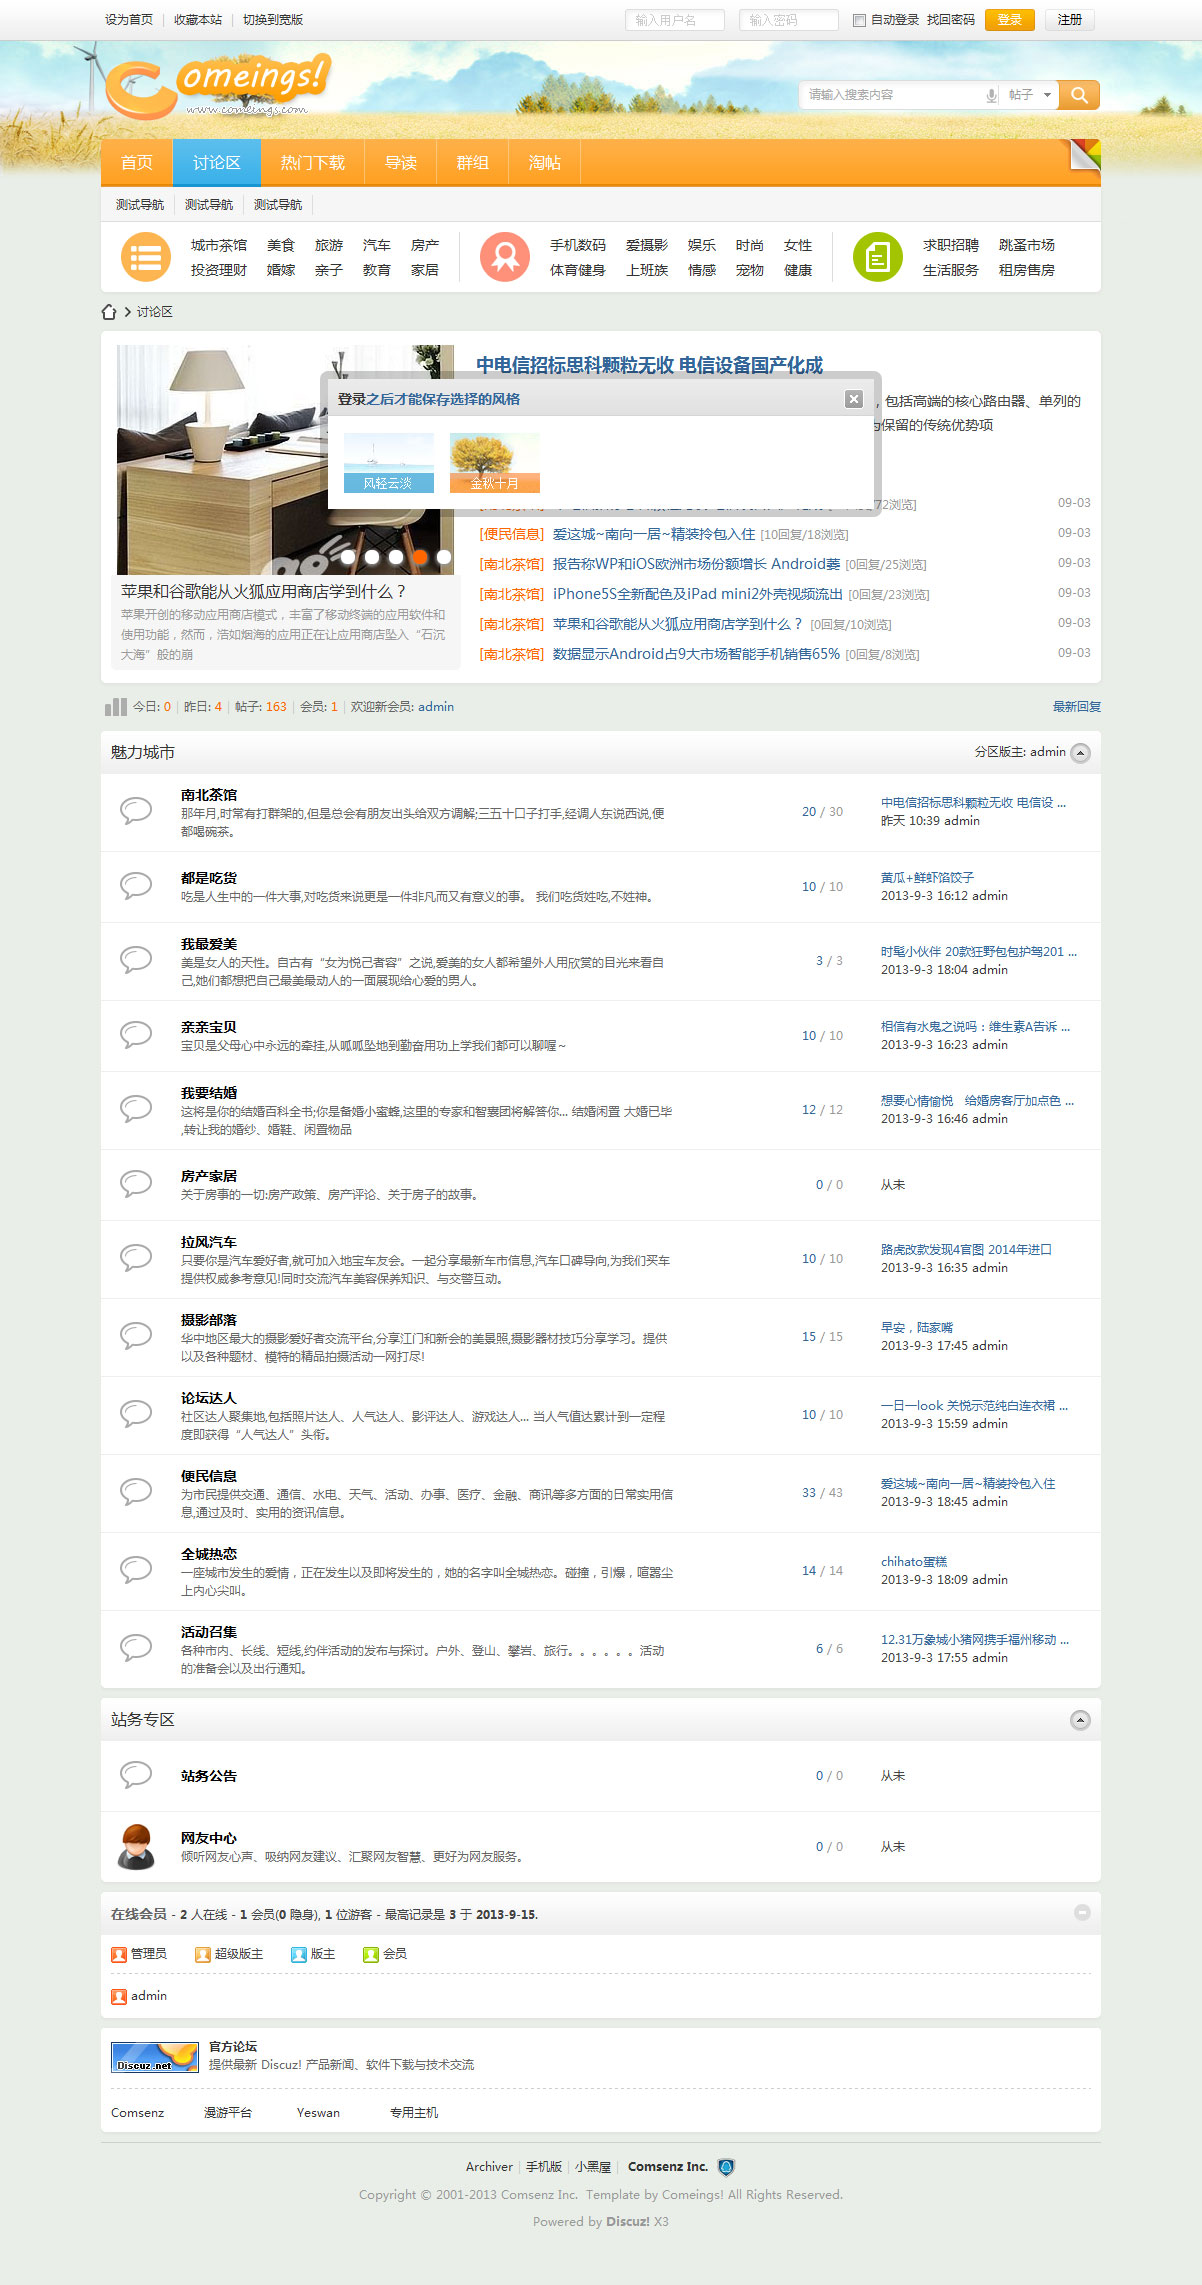Viewport: 1202px width, 2285px height.
Task: Click the orange 登录 button
Action: click(x=1010, y=20)
